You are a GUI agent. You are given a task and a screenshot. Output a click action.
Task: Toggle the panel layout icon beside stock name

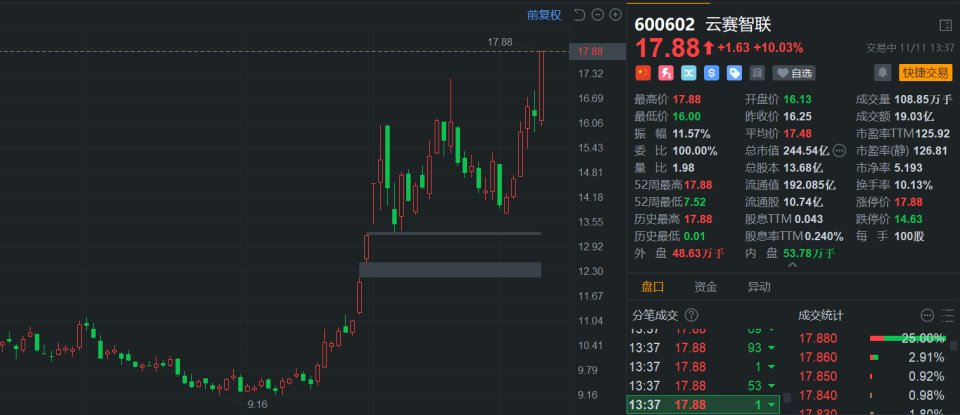tap(946, 25)
